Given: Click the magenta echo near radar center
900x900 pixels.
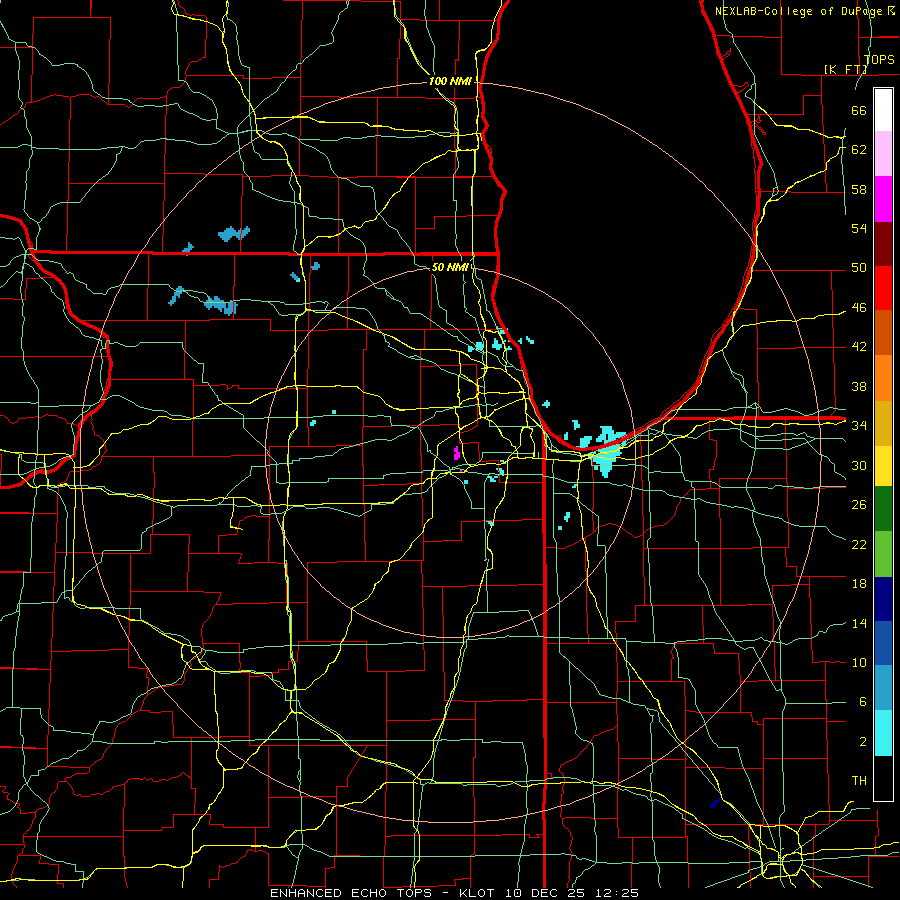Looking at the screenshot, I should tap(457, 453).
